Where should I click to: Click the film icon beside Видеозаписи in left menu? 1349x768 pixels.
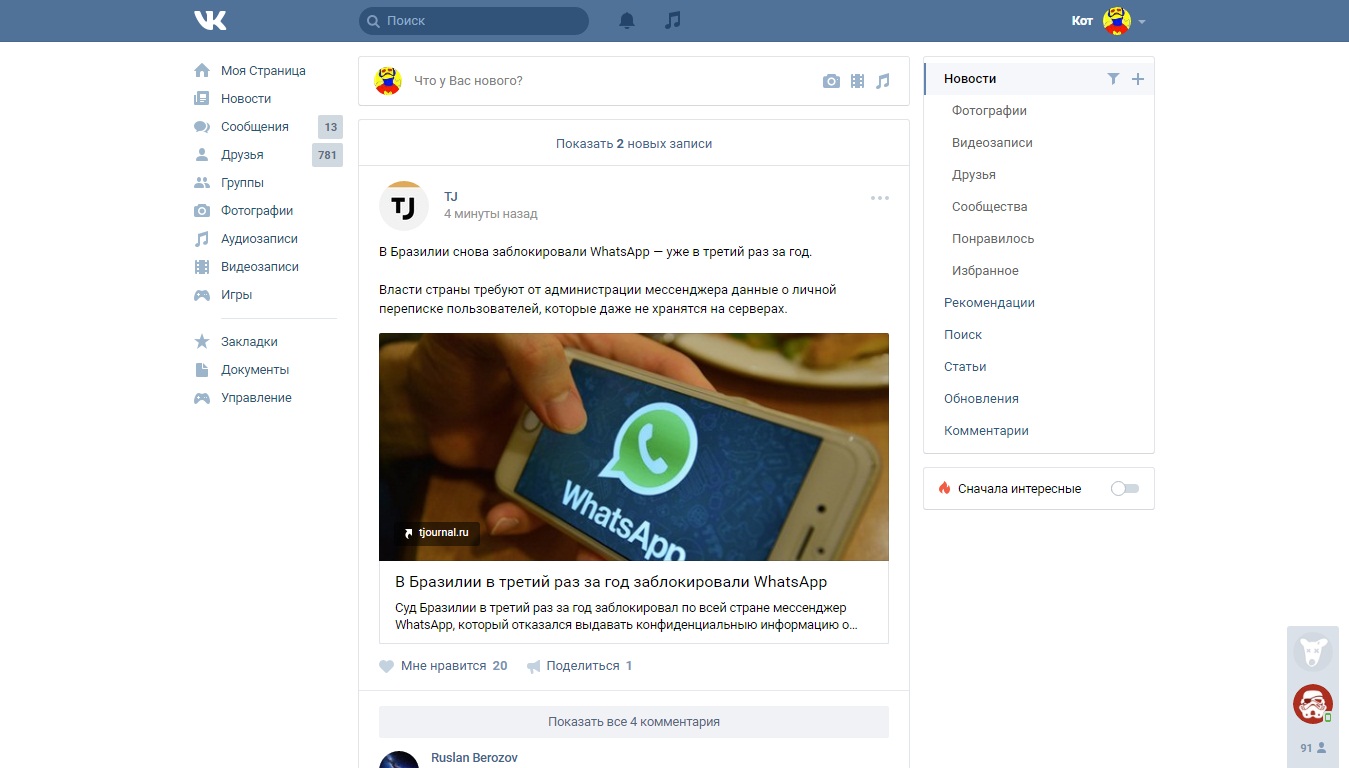click(202, 267)
